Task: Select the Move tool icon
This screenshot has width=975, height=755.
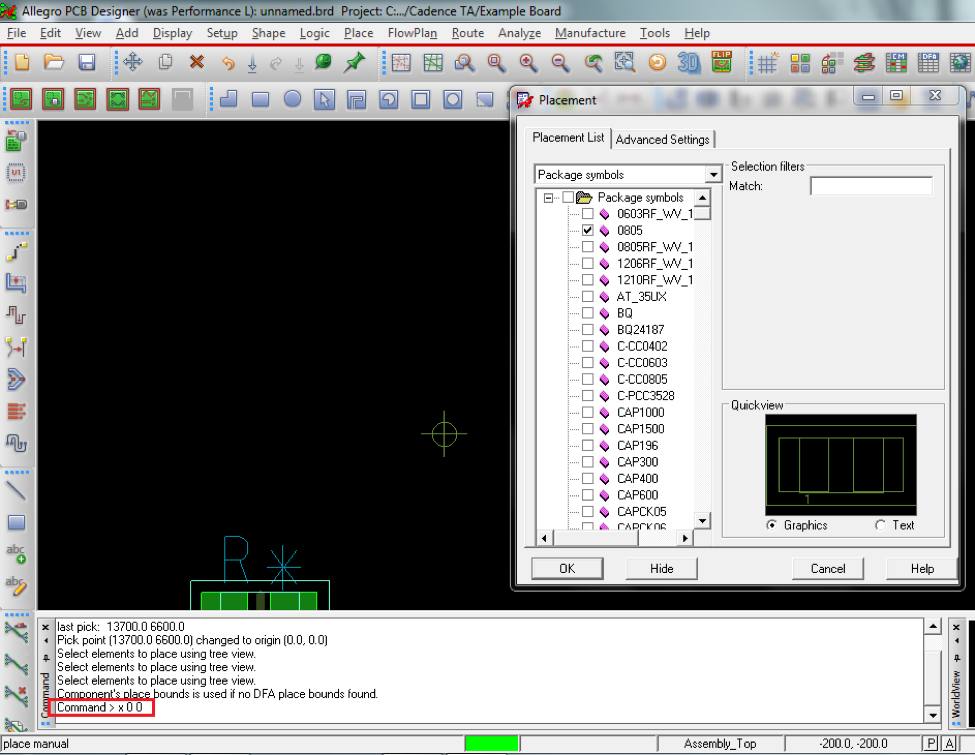Action: coord(132,62)
